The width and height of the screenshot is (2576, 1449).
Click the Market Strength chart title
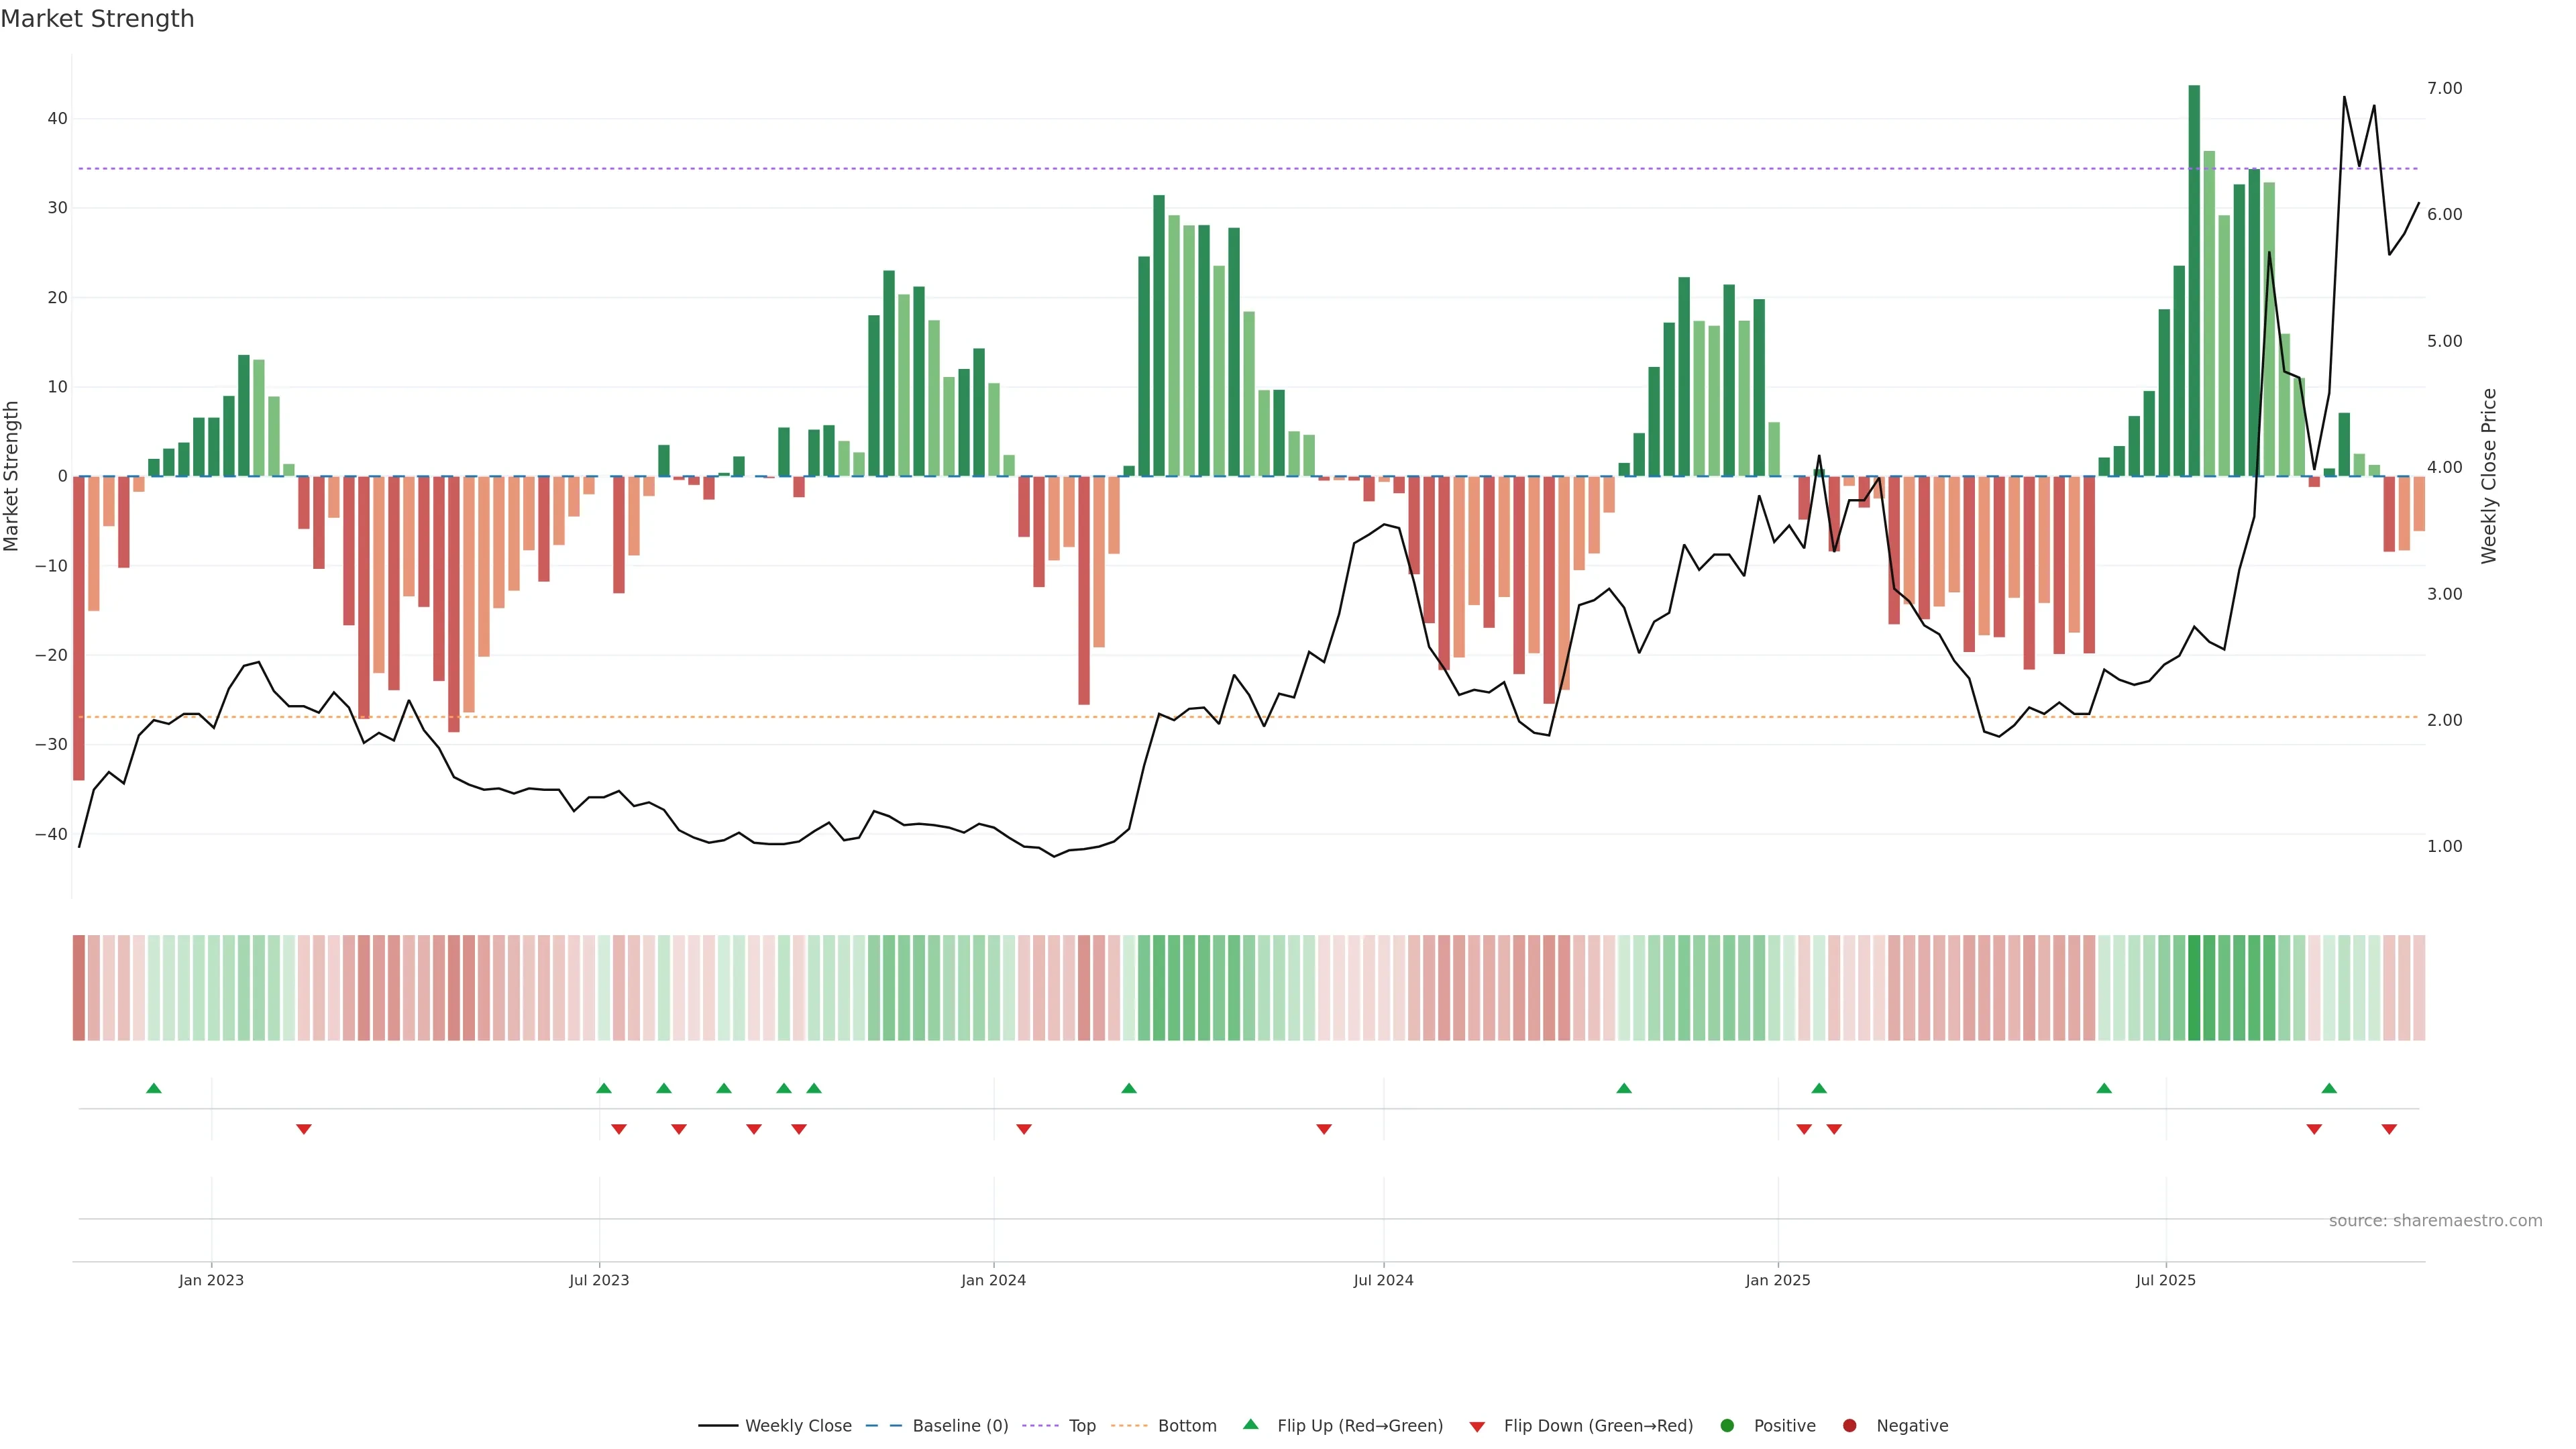(97, 19)
